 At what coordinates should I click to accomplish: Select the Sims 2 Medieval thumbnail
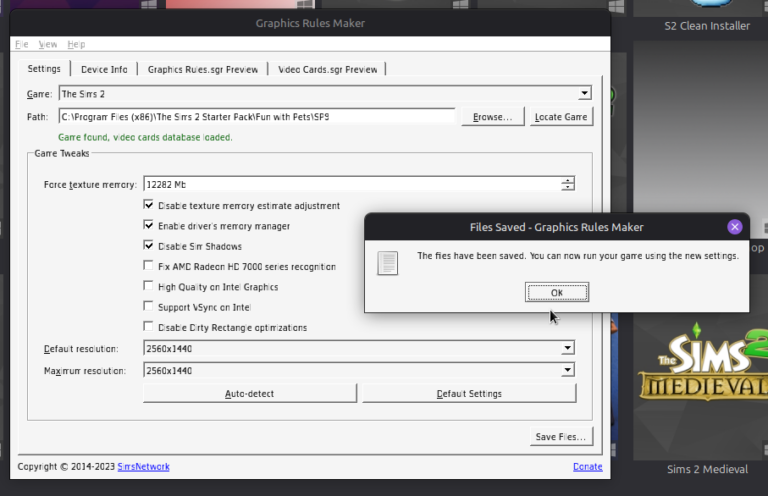tap(700, 387)
